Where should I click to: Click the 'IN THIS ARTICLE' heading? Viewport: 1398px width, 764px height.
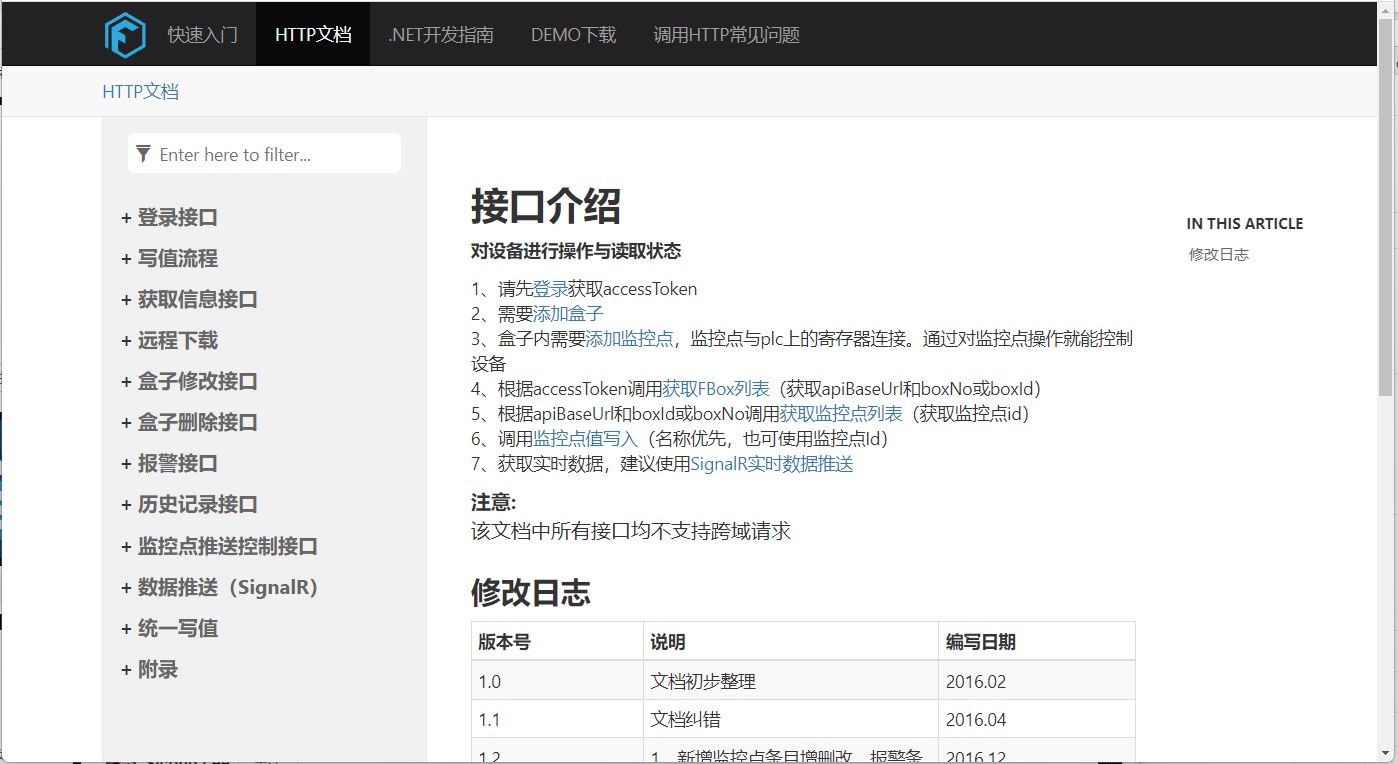click(x=1245, y=224)
